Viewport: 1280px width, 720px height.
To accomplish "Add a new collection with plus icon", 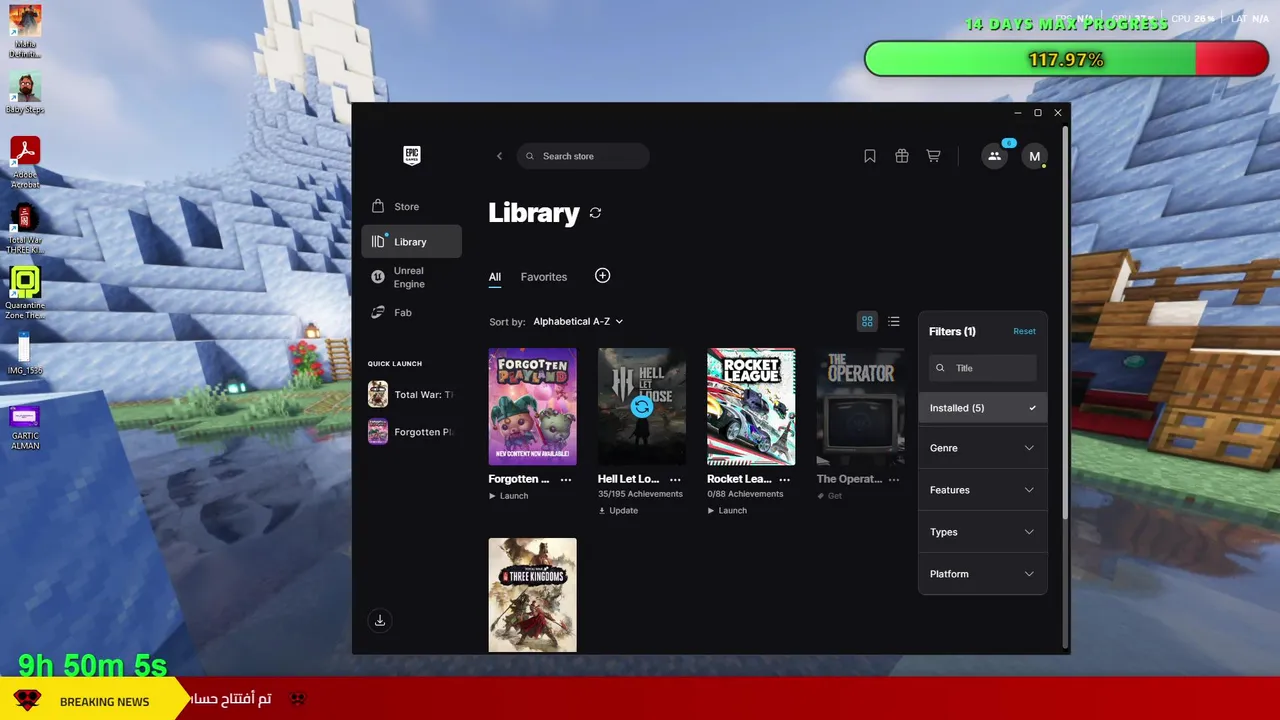I will coord(602,275).
